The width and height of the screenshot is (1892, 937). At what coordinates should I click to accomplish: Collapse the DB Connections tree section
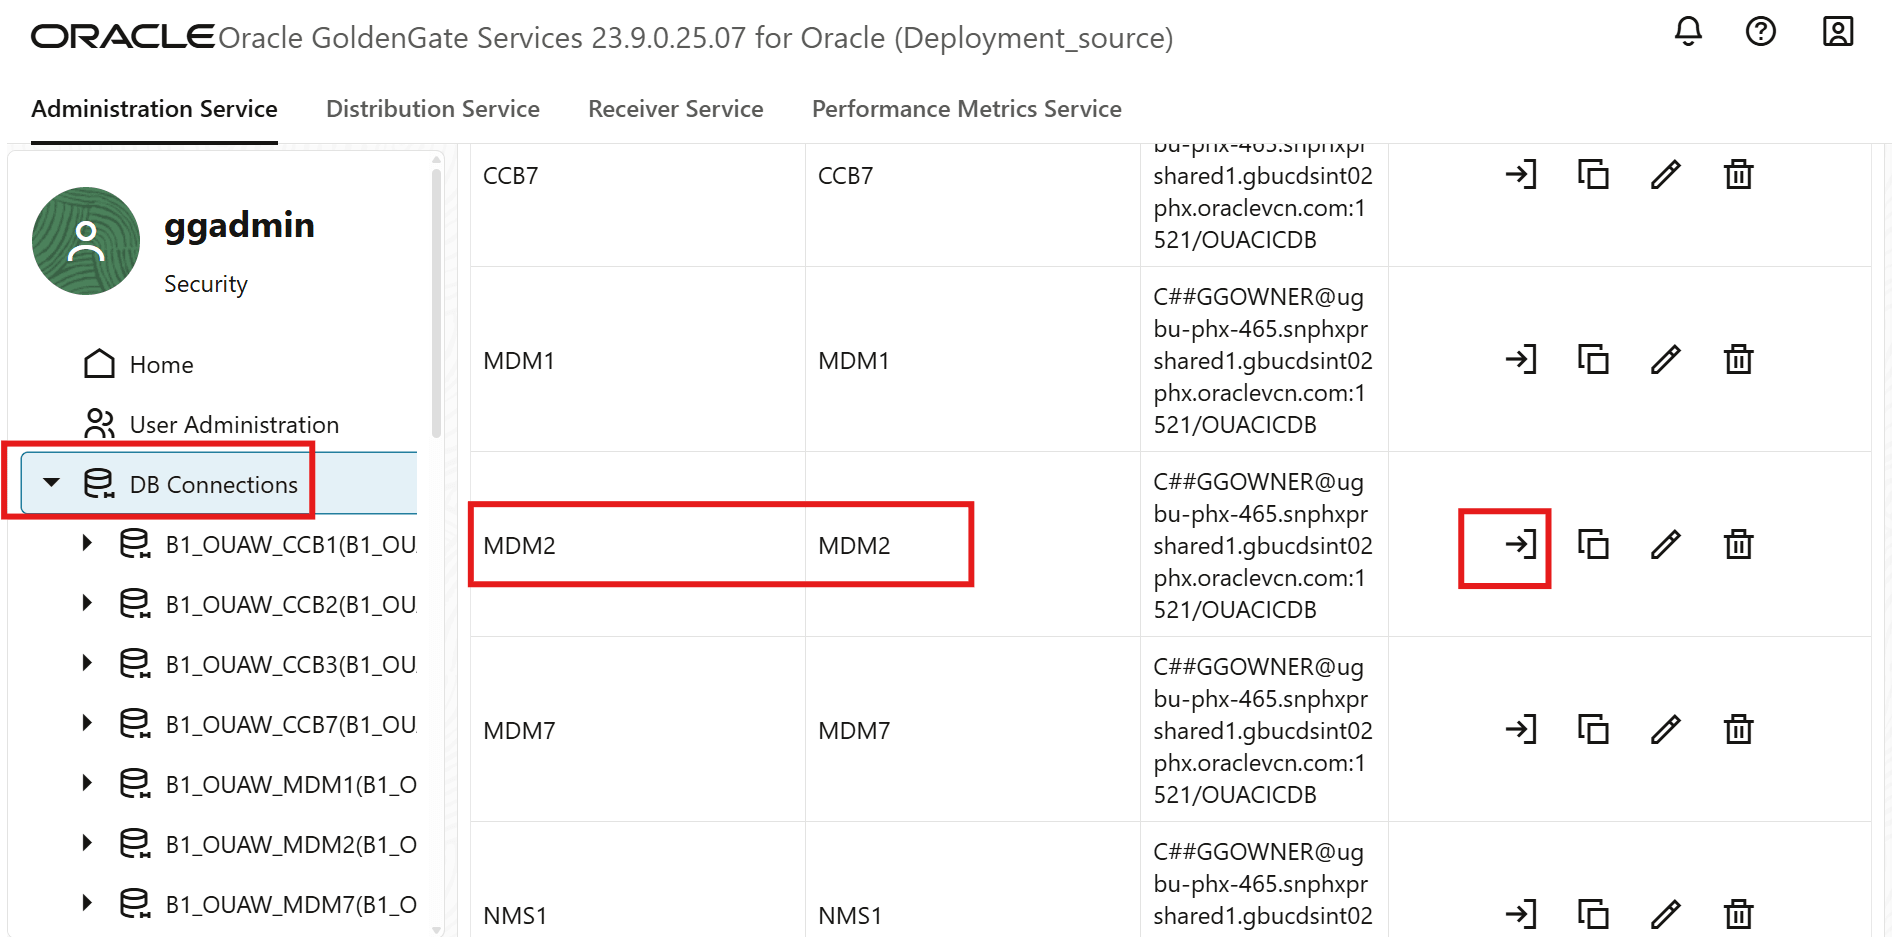(x=52, y=483)
